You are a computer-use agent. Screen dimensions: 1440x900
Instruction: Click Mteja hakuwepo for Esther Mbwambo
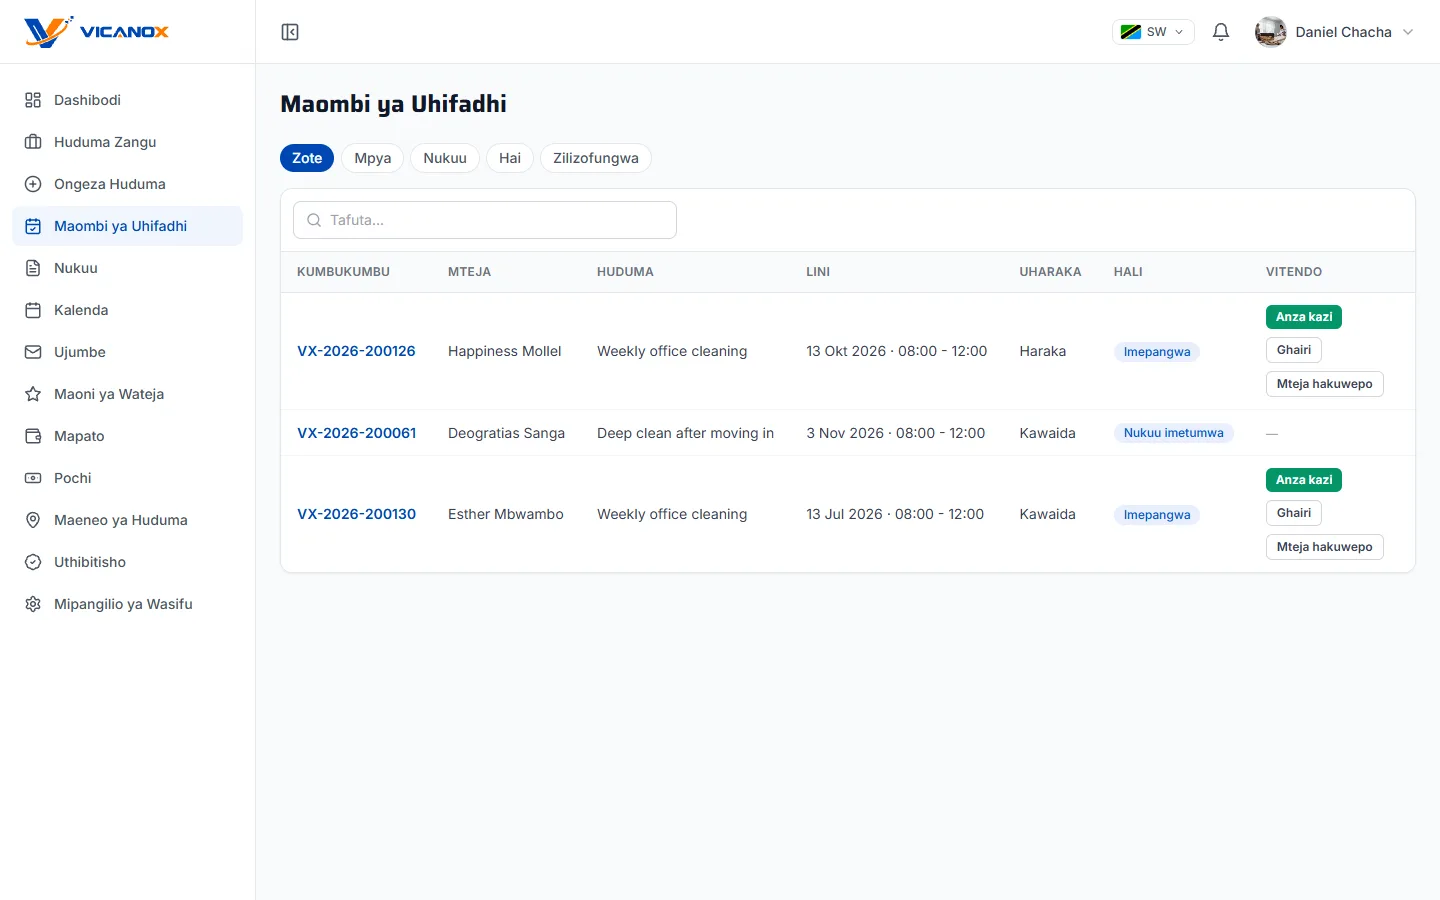click(x=1325, y=547)
